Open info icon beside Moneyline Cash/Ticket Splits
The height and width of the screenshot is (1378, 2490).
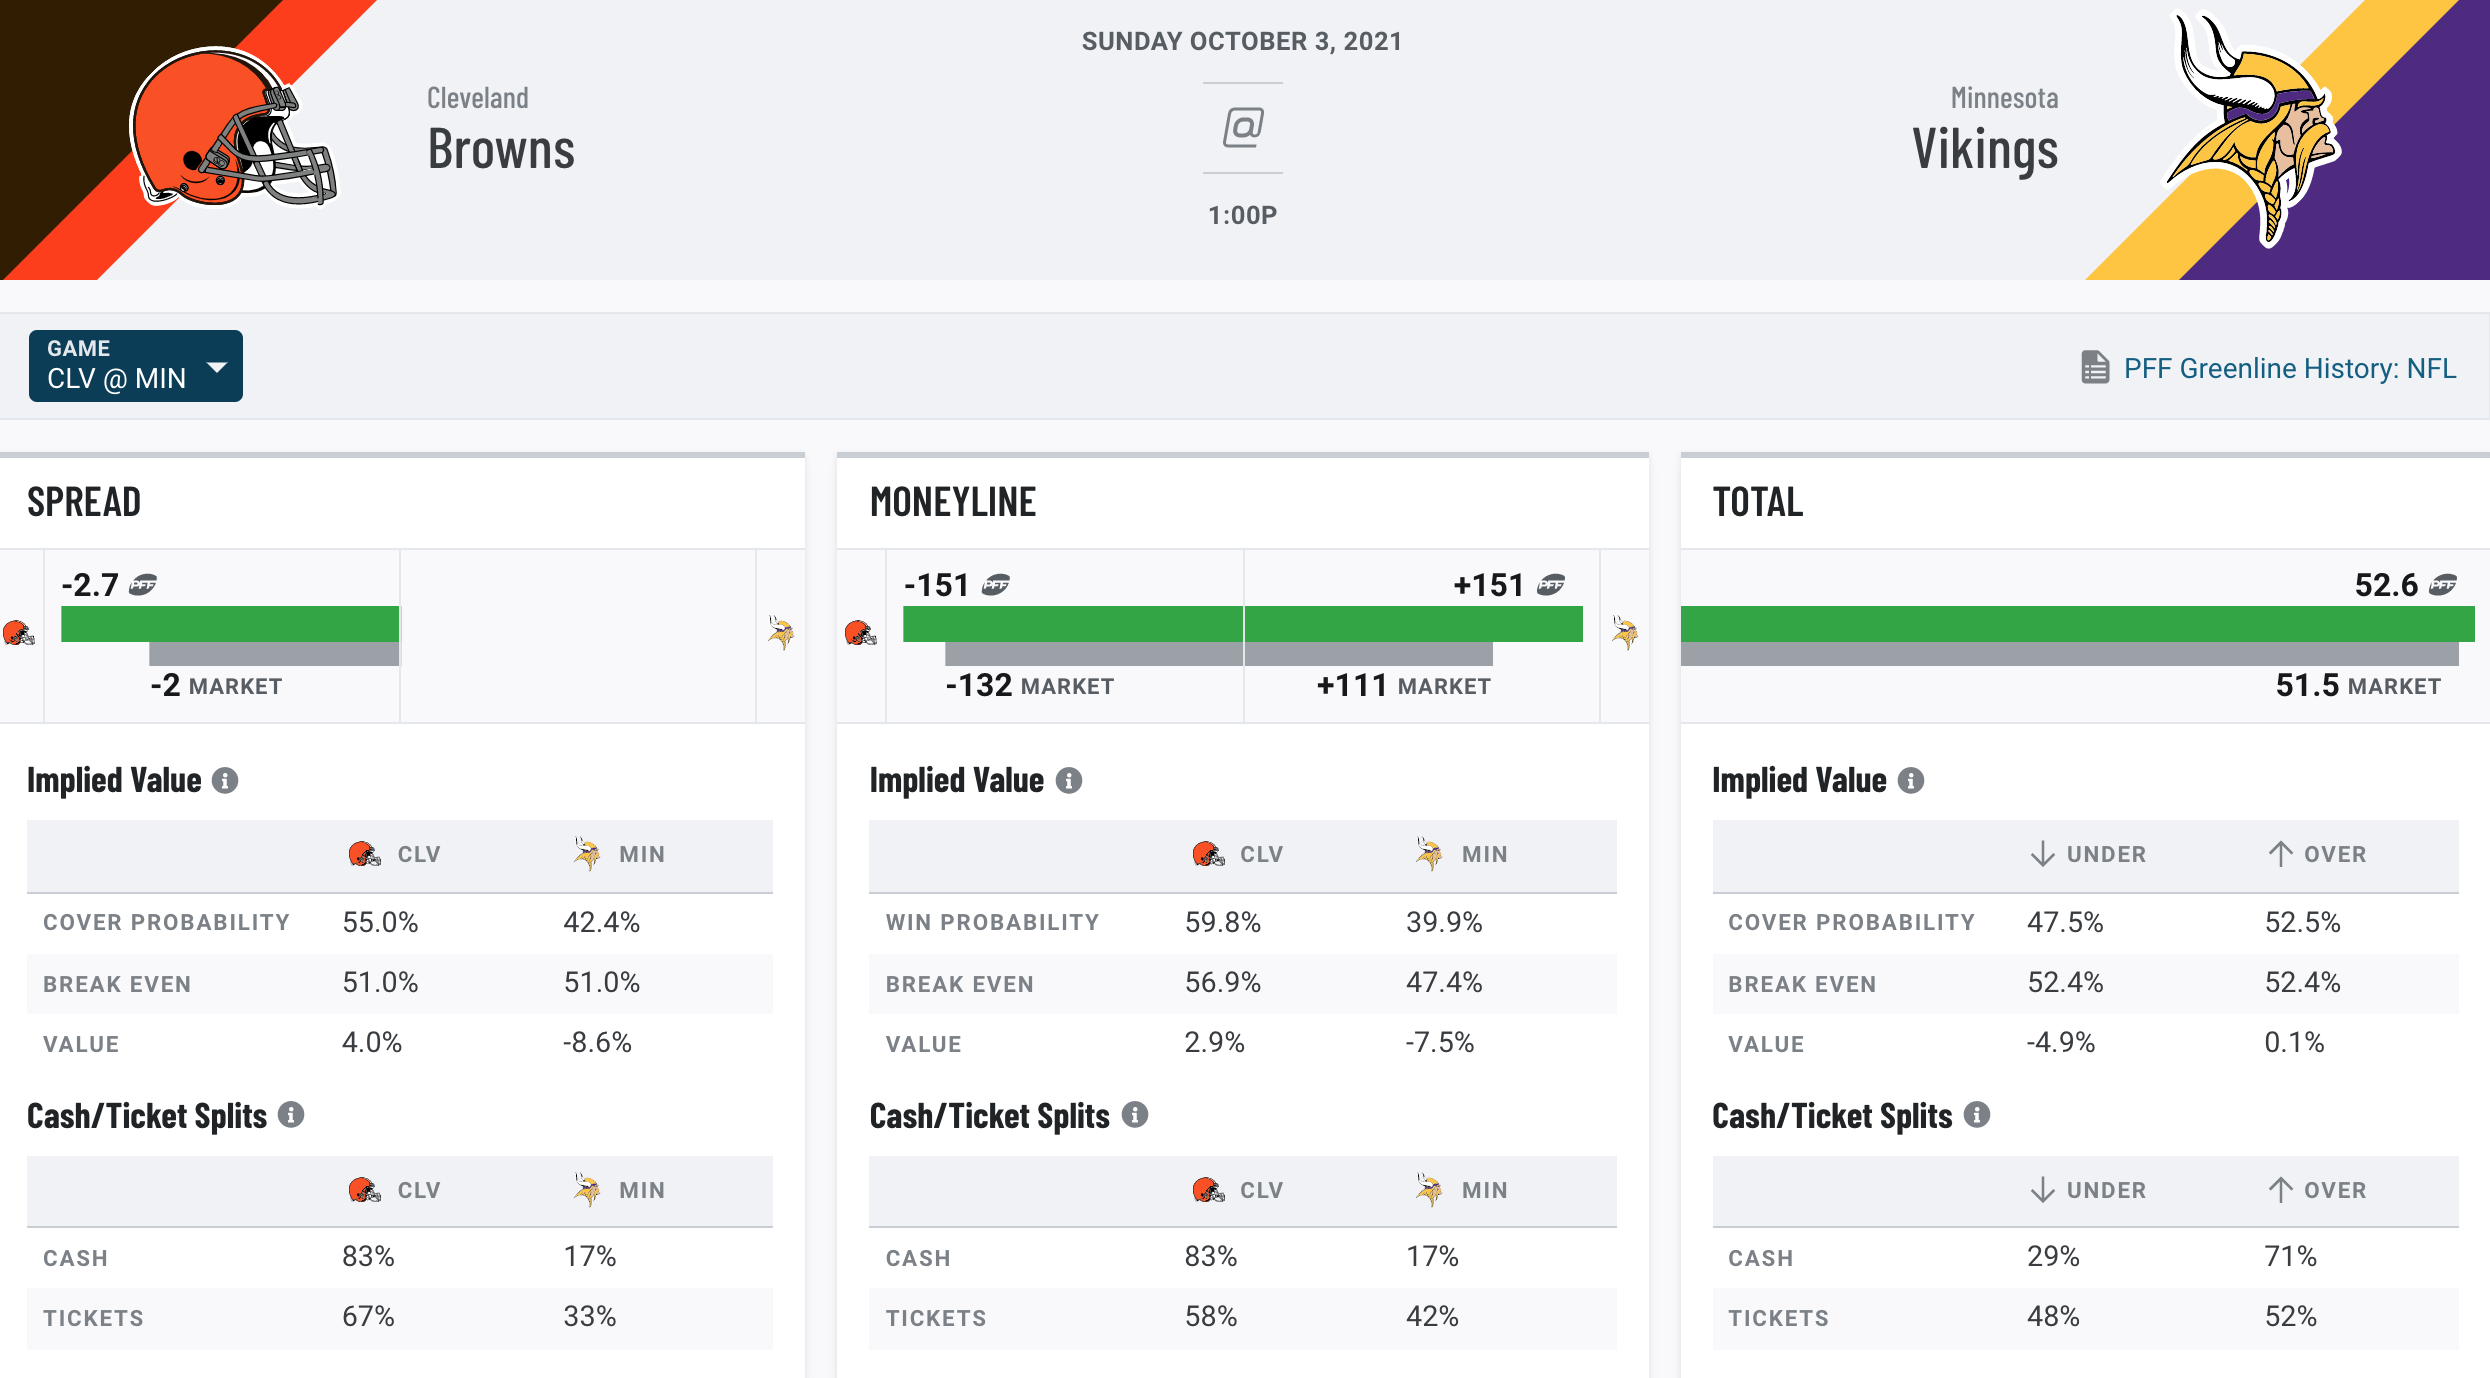click(x=1134, y=1114)
